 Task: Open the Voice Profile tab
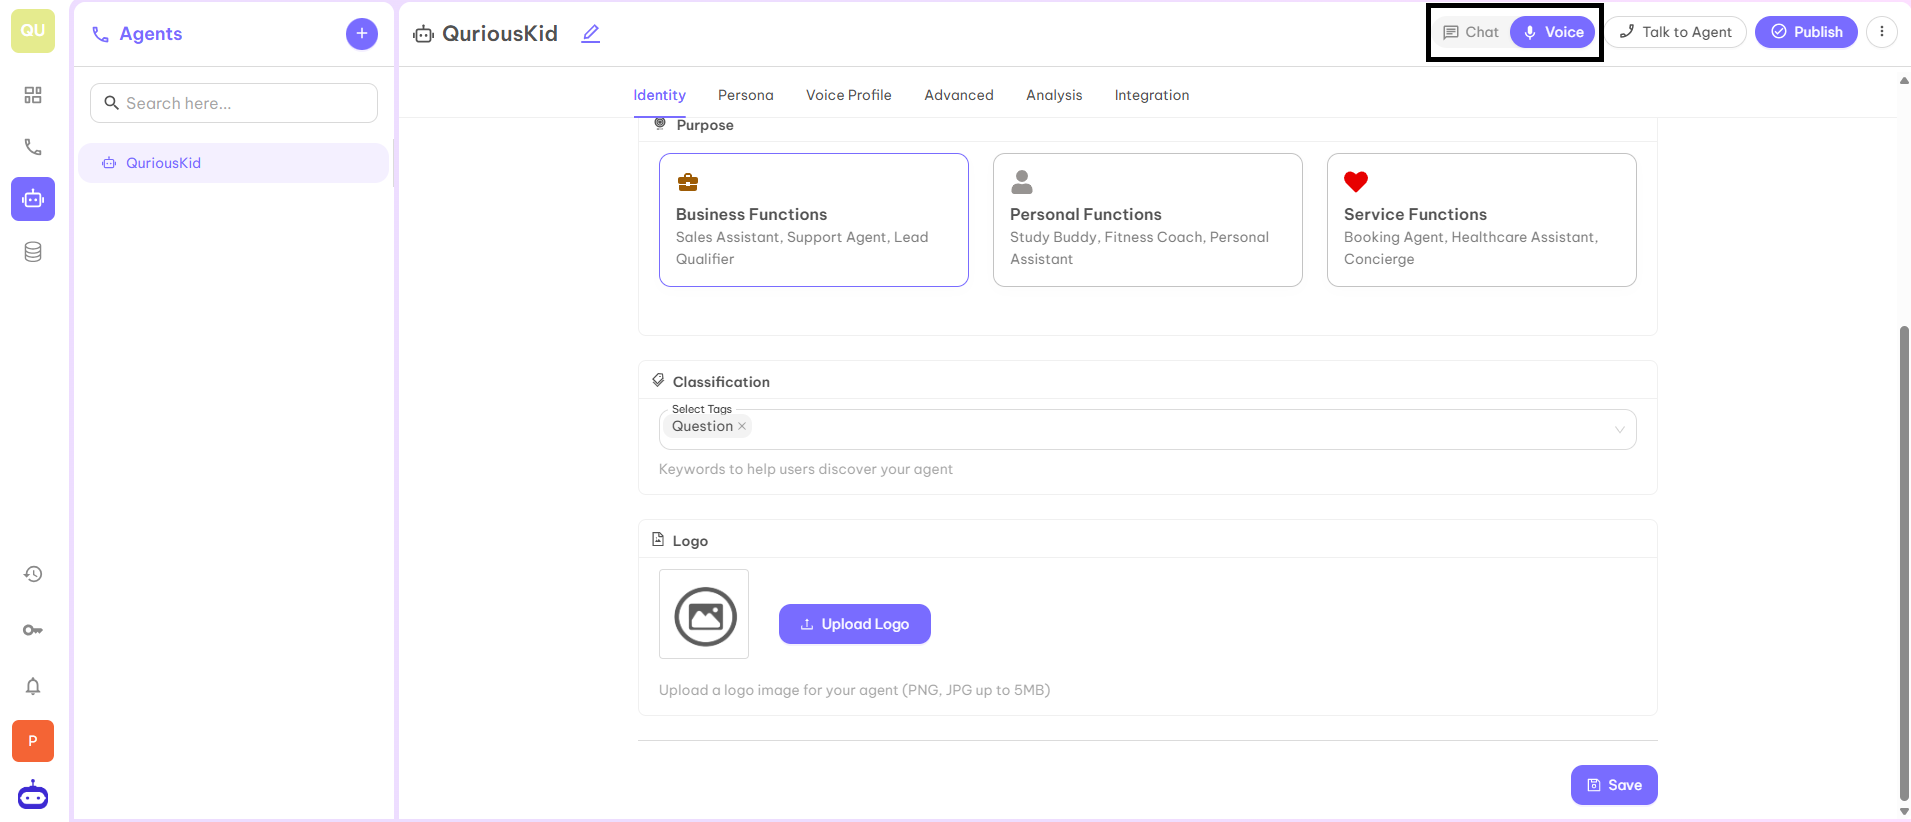point(849,95)
